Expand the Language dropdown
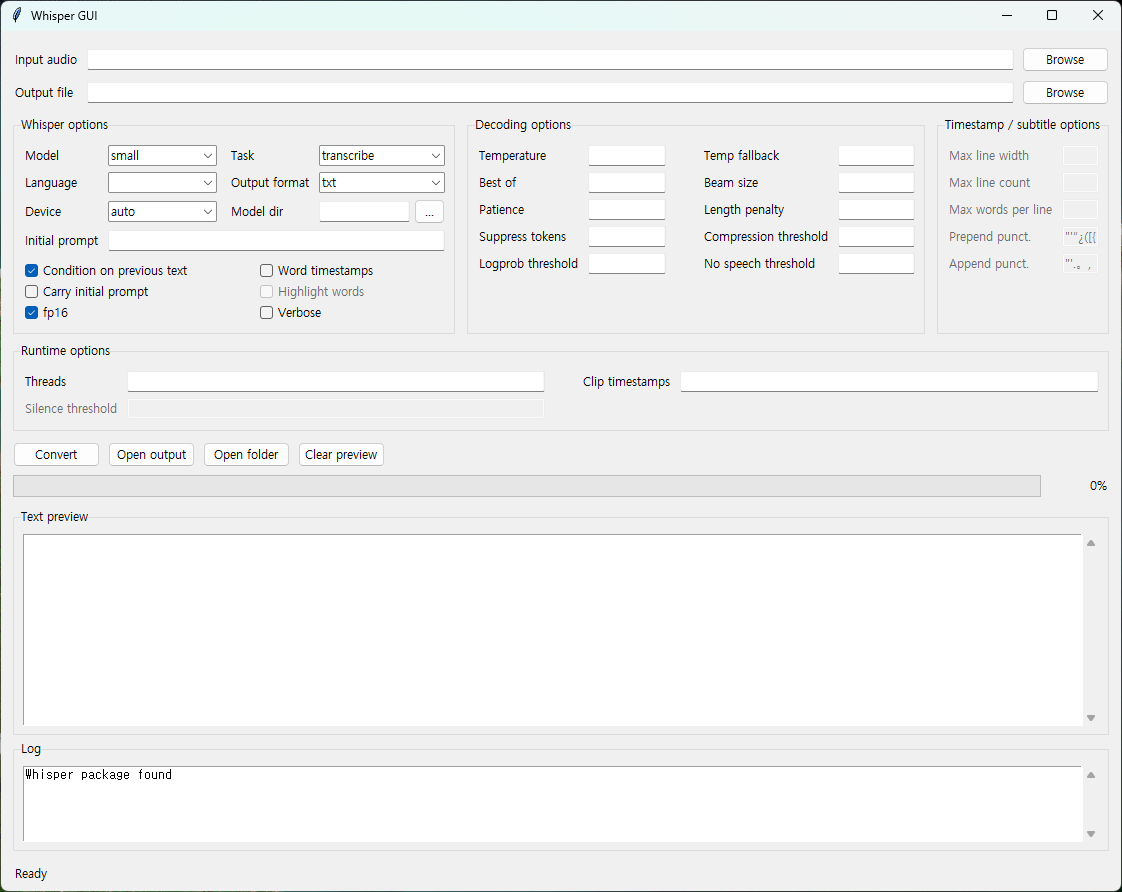 [162, 182]
